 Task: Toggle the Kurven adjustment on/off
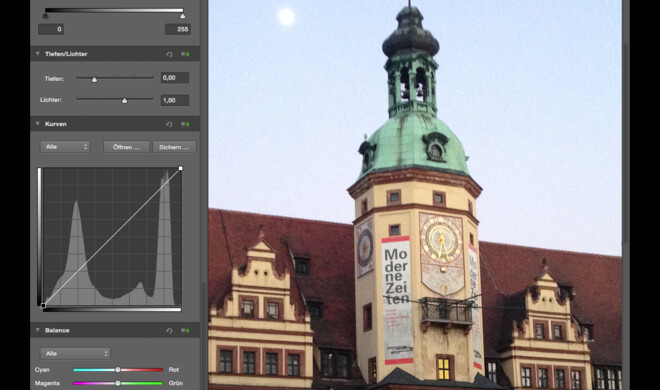(x=185, y=125)
